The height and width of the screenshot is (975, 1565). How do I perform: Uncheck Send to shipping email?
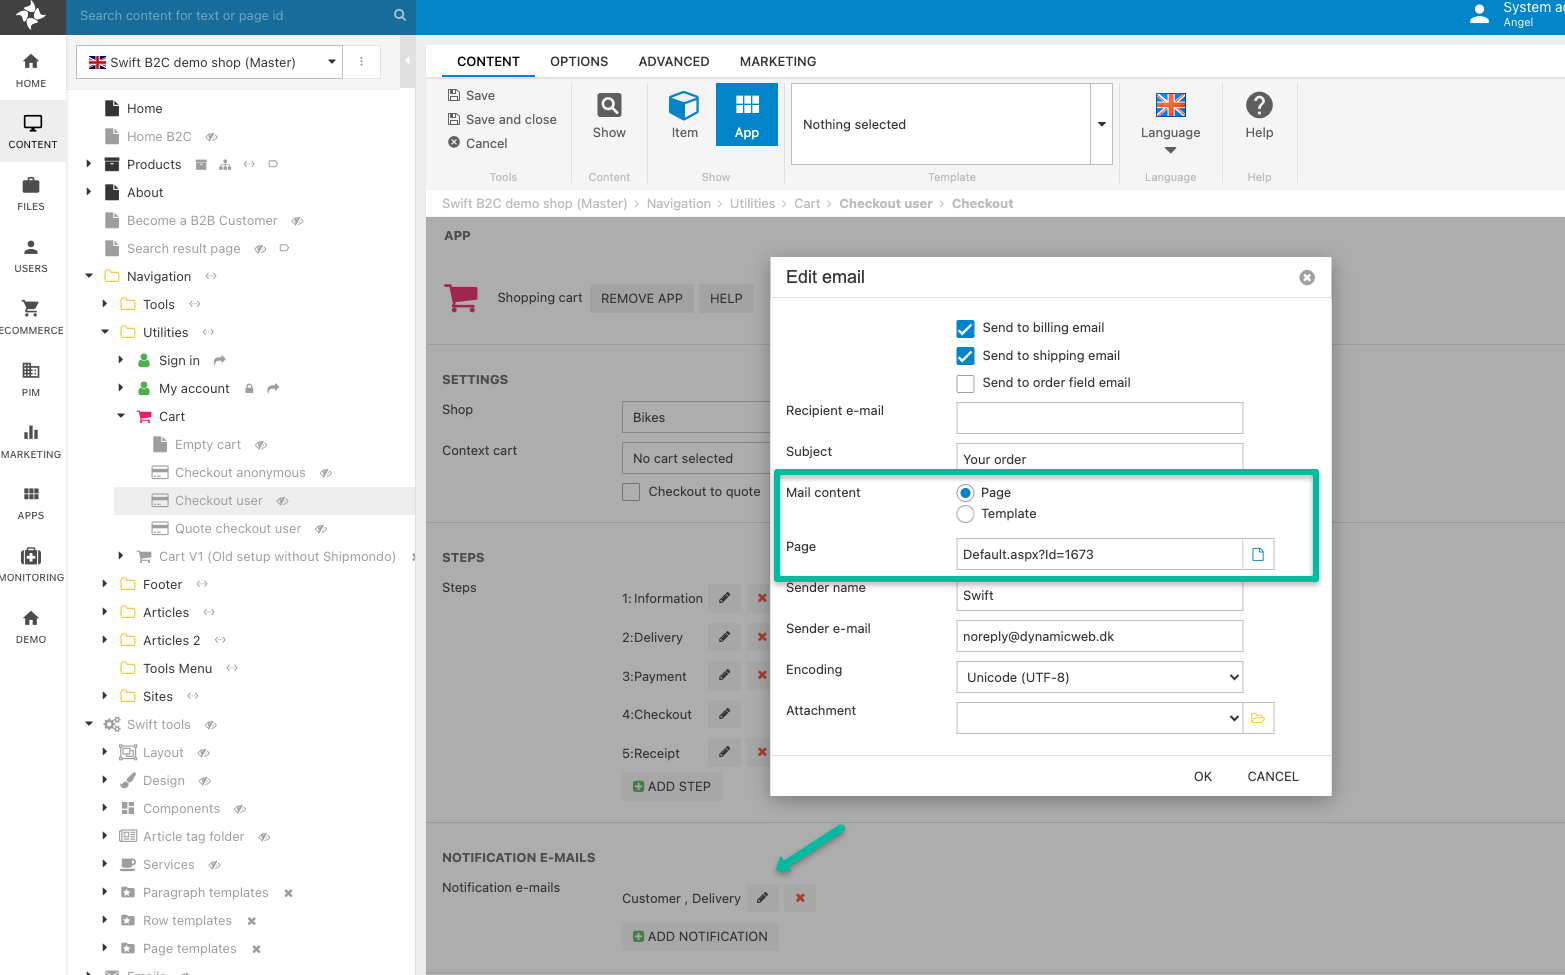click(965, 356)
